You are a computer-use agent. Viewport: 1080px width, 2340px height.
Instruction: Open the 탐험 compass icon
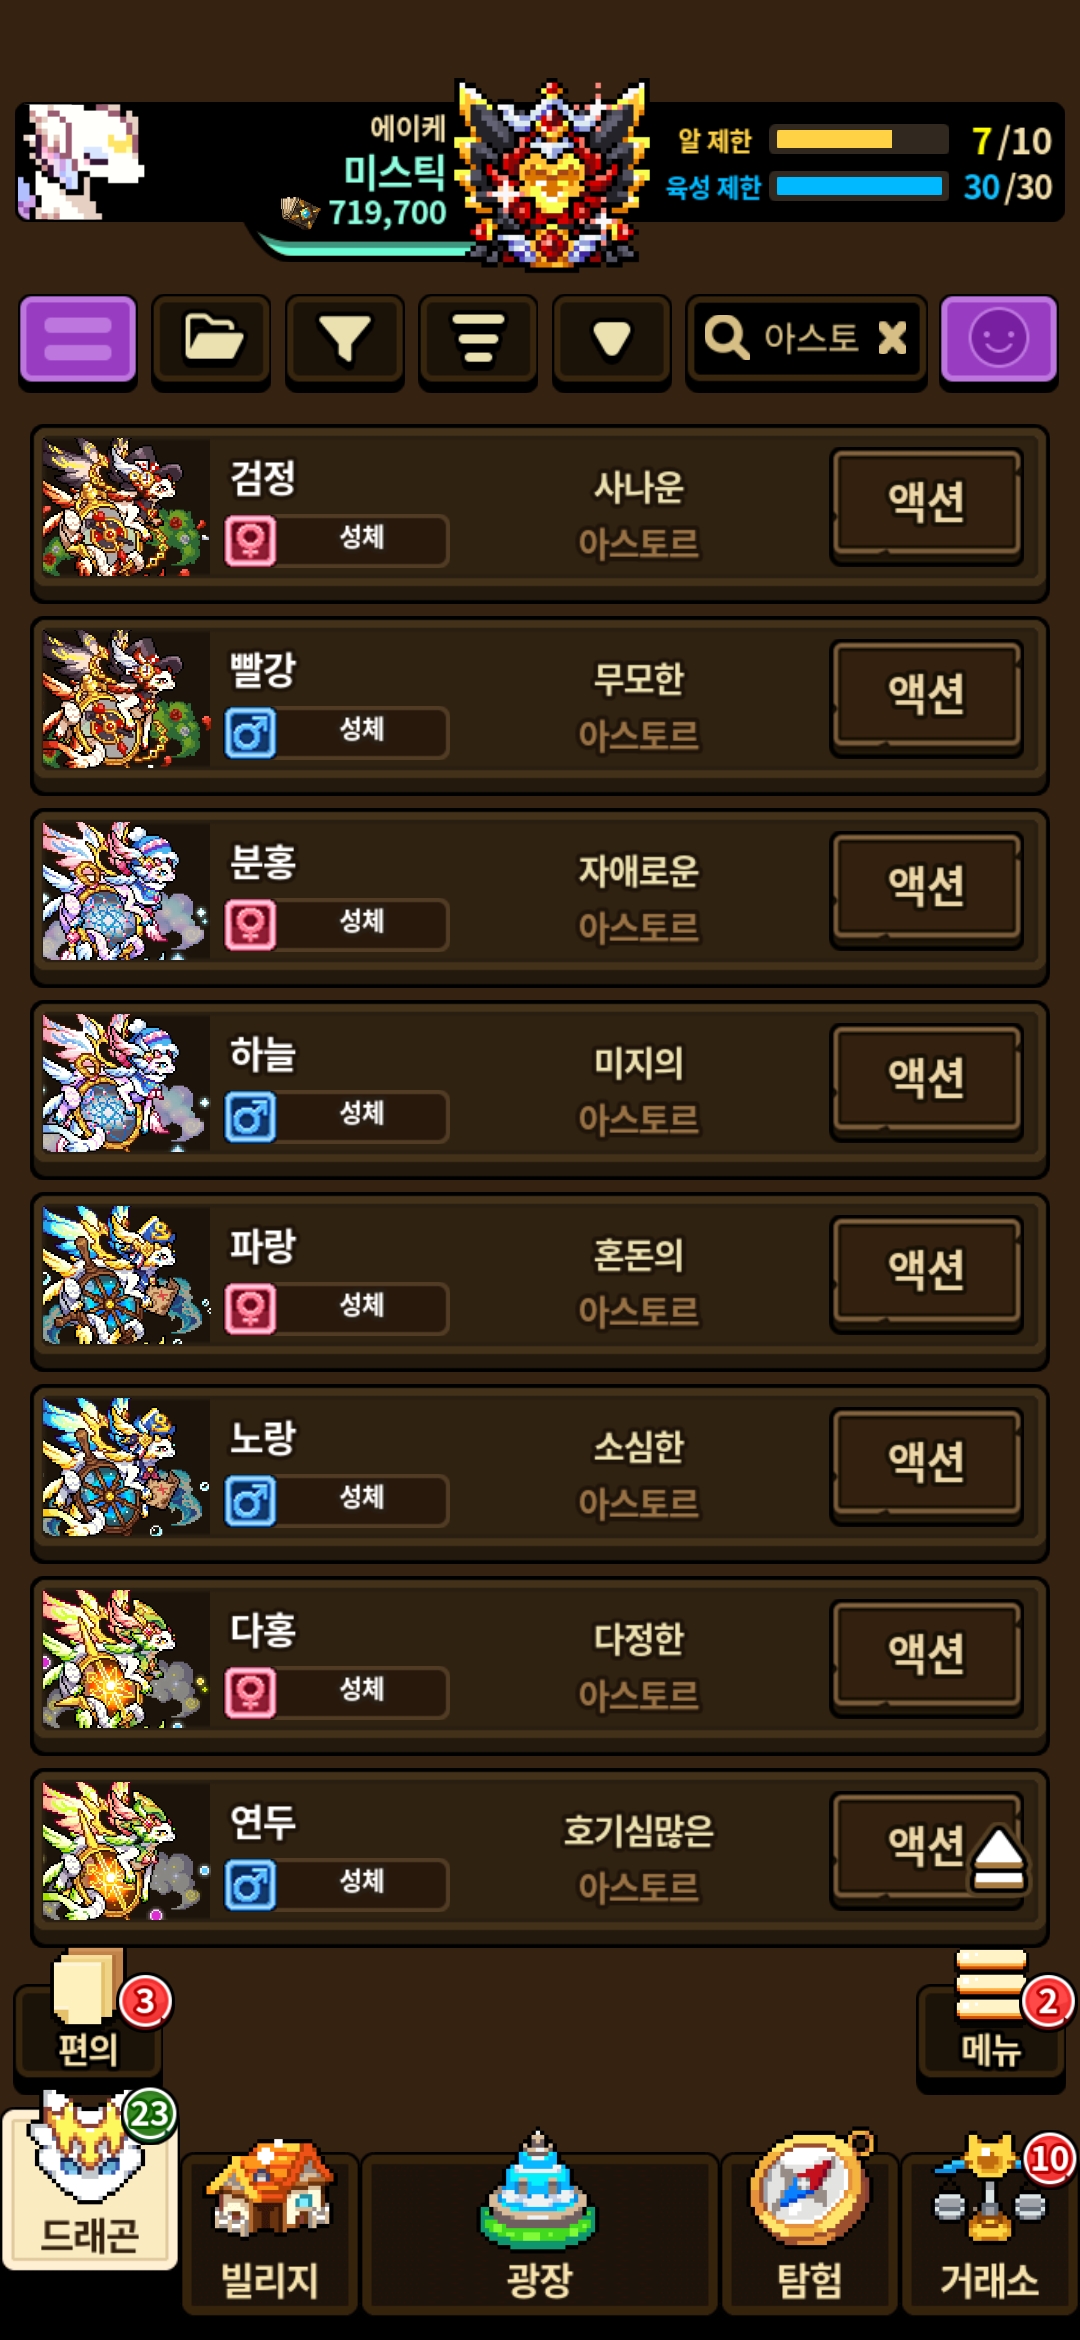click(x=810, y=2232)
